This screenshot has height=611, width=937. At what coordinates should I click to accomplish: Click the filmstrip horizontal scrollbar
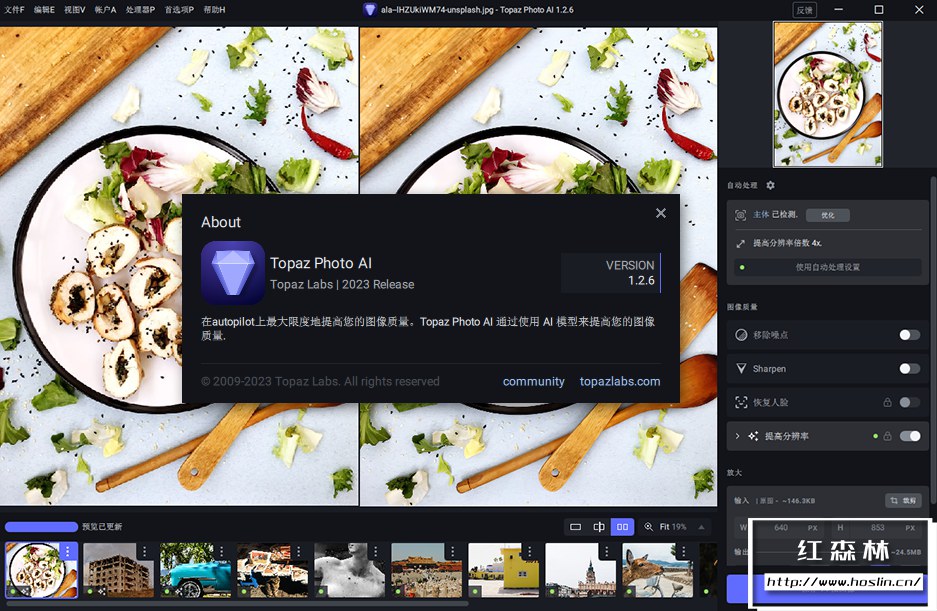(237, 604)
